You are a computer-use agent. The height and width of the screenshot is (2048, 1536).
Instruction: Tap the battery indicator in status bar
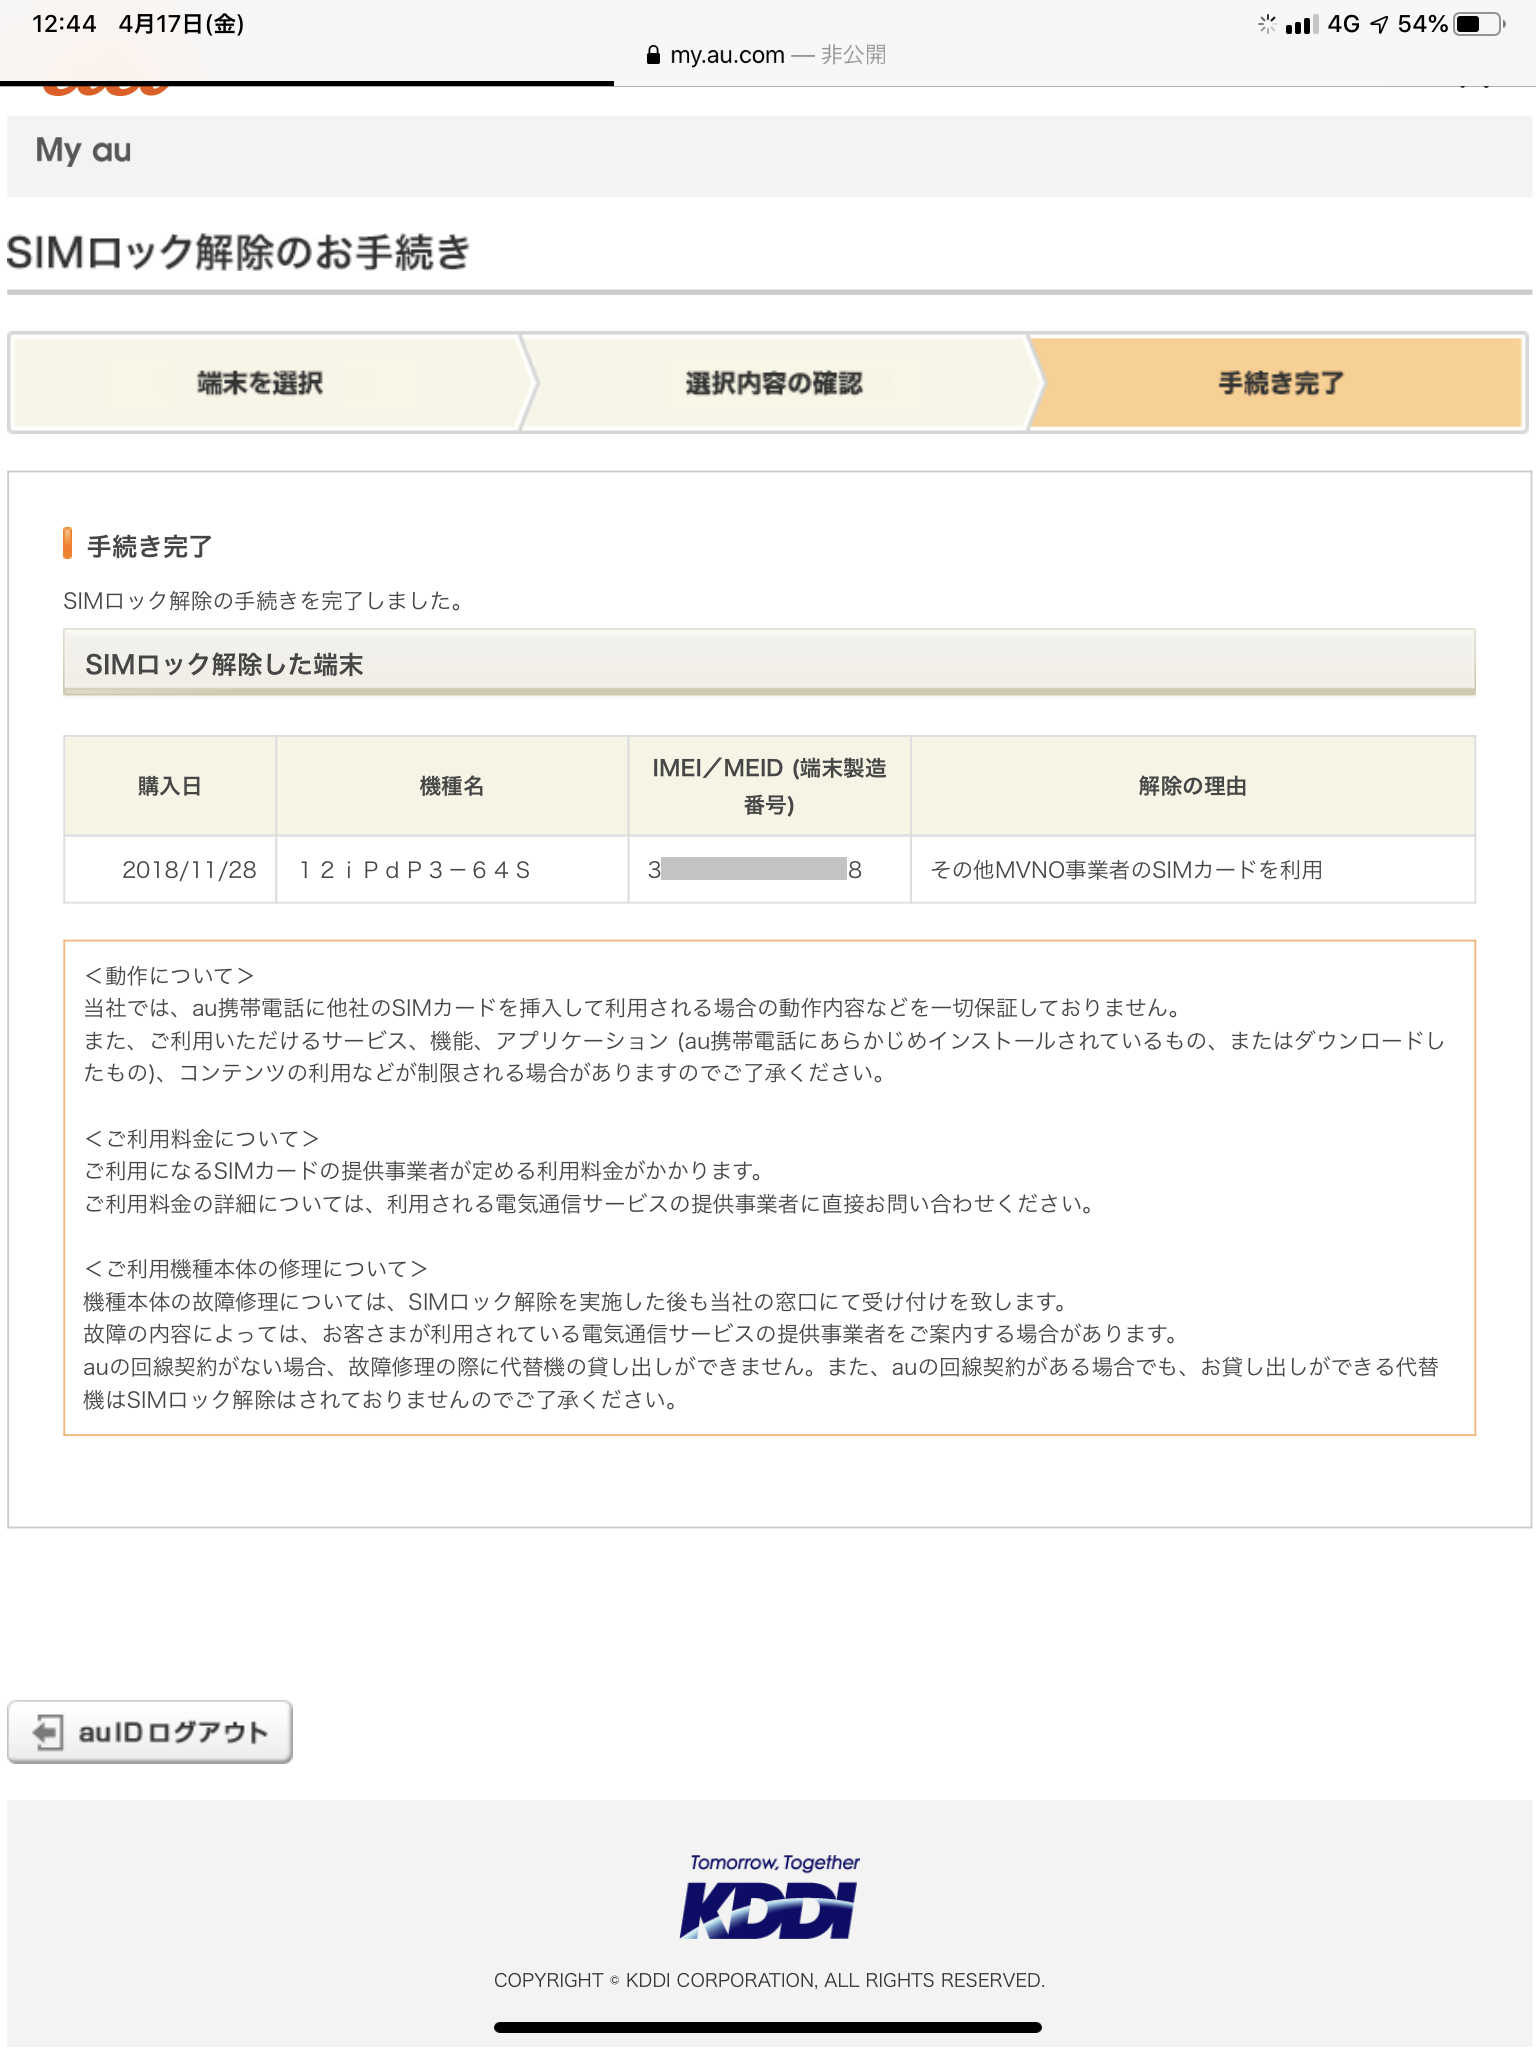[1480, 24]
